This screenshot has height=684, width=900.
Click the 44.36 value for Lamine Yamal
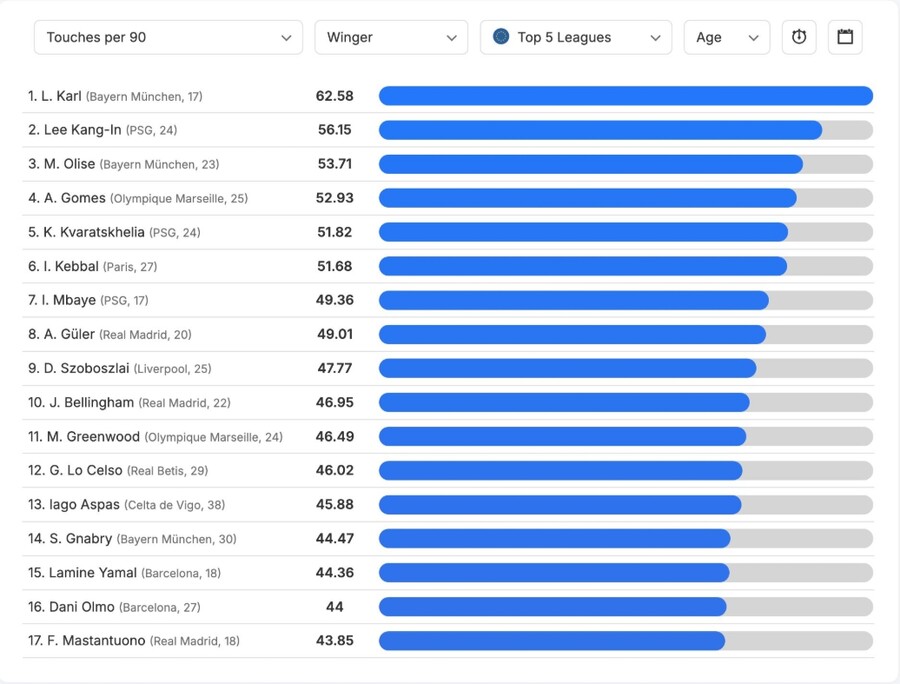coord(335,573)
